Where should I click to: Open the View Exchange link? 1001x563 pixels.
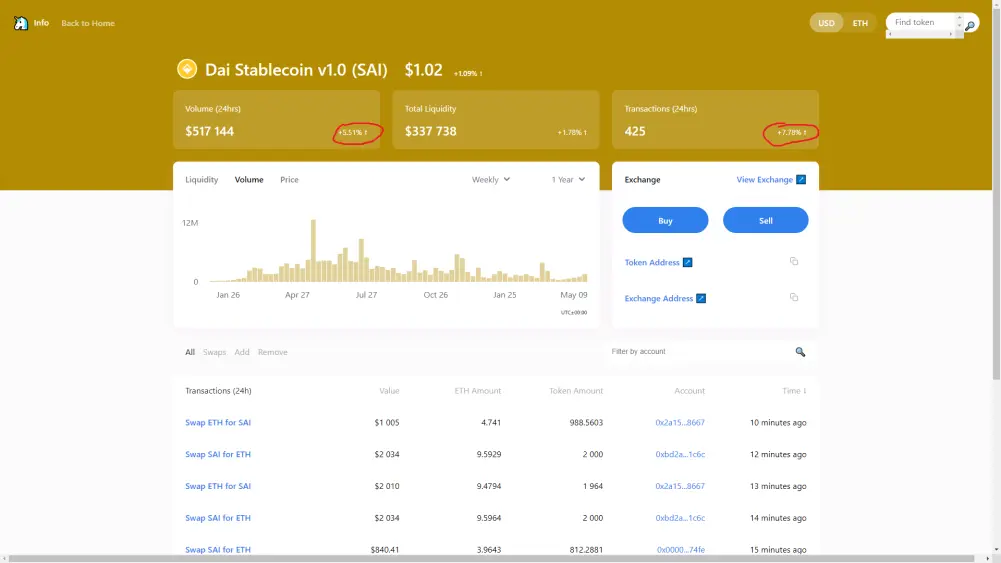[764, 179]
